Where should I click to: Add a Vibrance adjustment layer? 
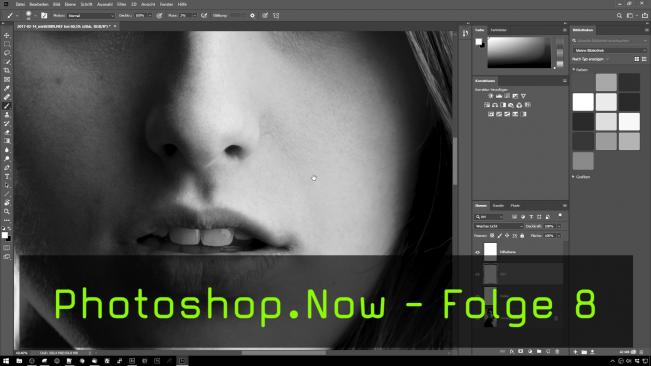(x=523, y=96)
